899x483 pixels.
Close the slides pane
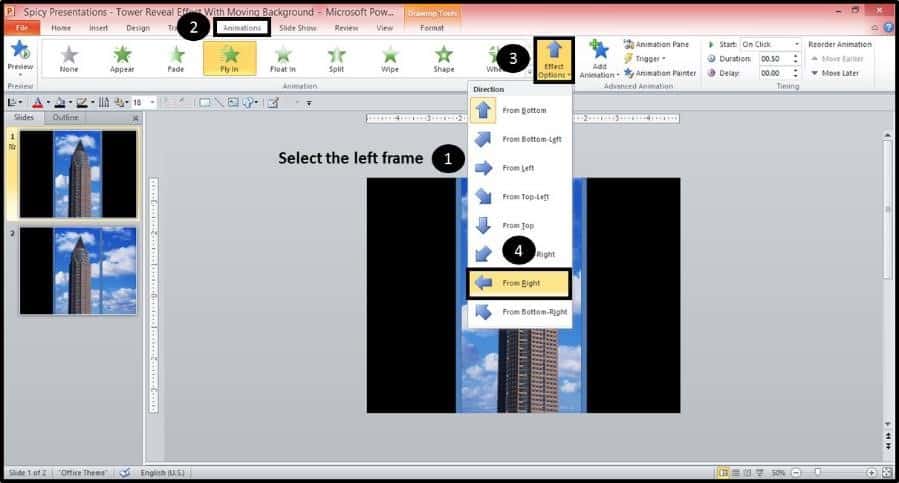pos(135,118)
